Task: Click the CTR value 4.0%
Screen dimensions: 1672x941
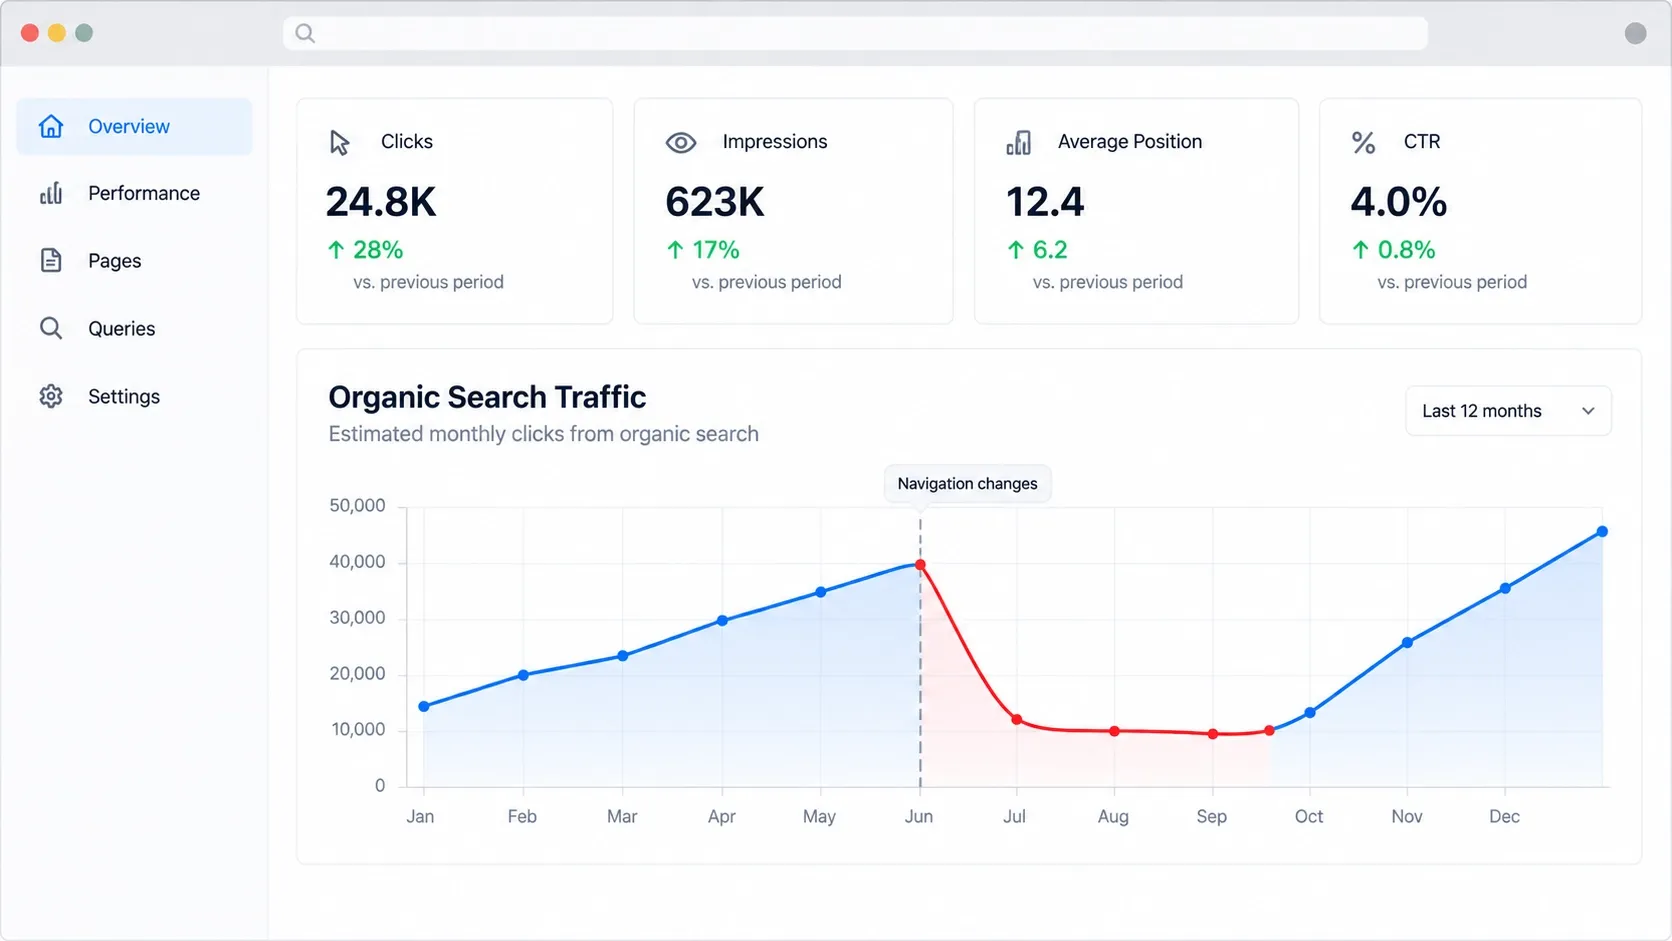Action: coord(1399,202)
